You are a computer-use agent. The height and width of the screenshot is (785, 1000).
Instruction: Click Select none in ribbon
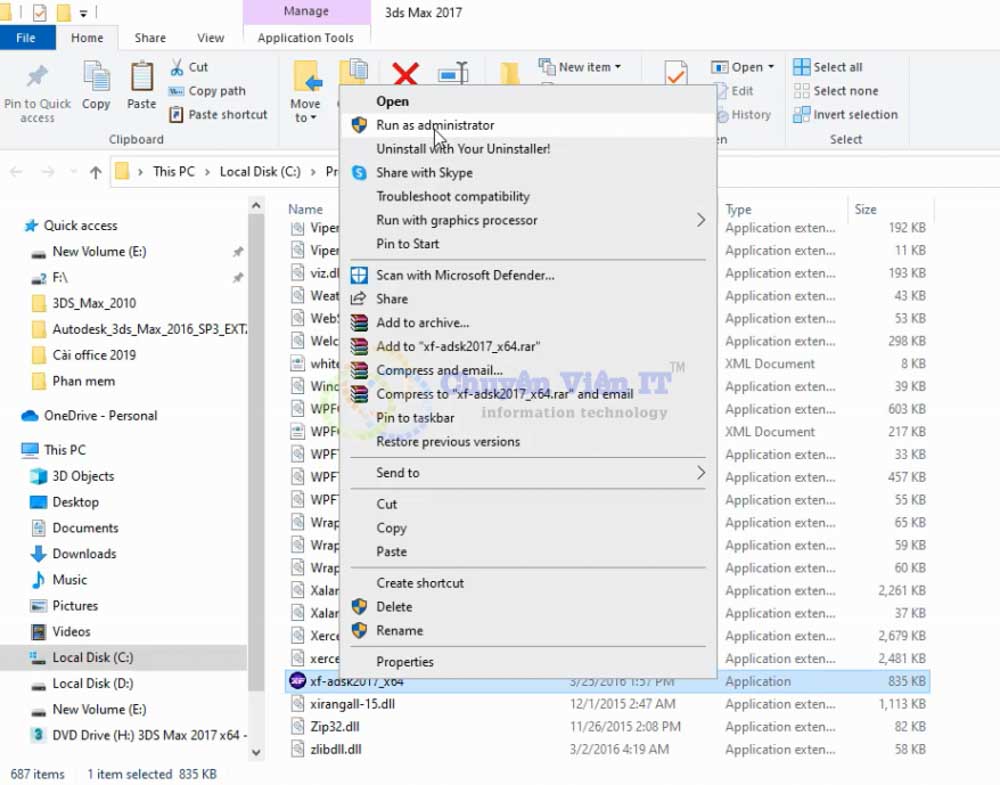click(836, 91)
